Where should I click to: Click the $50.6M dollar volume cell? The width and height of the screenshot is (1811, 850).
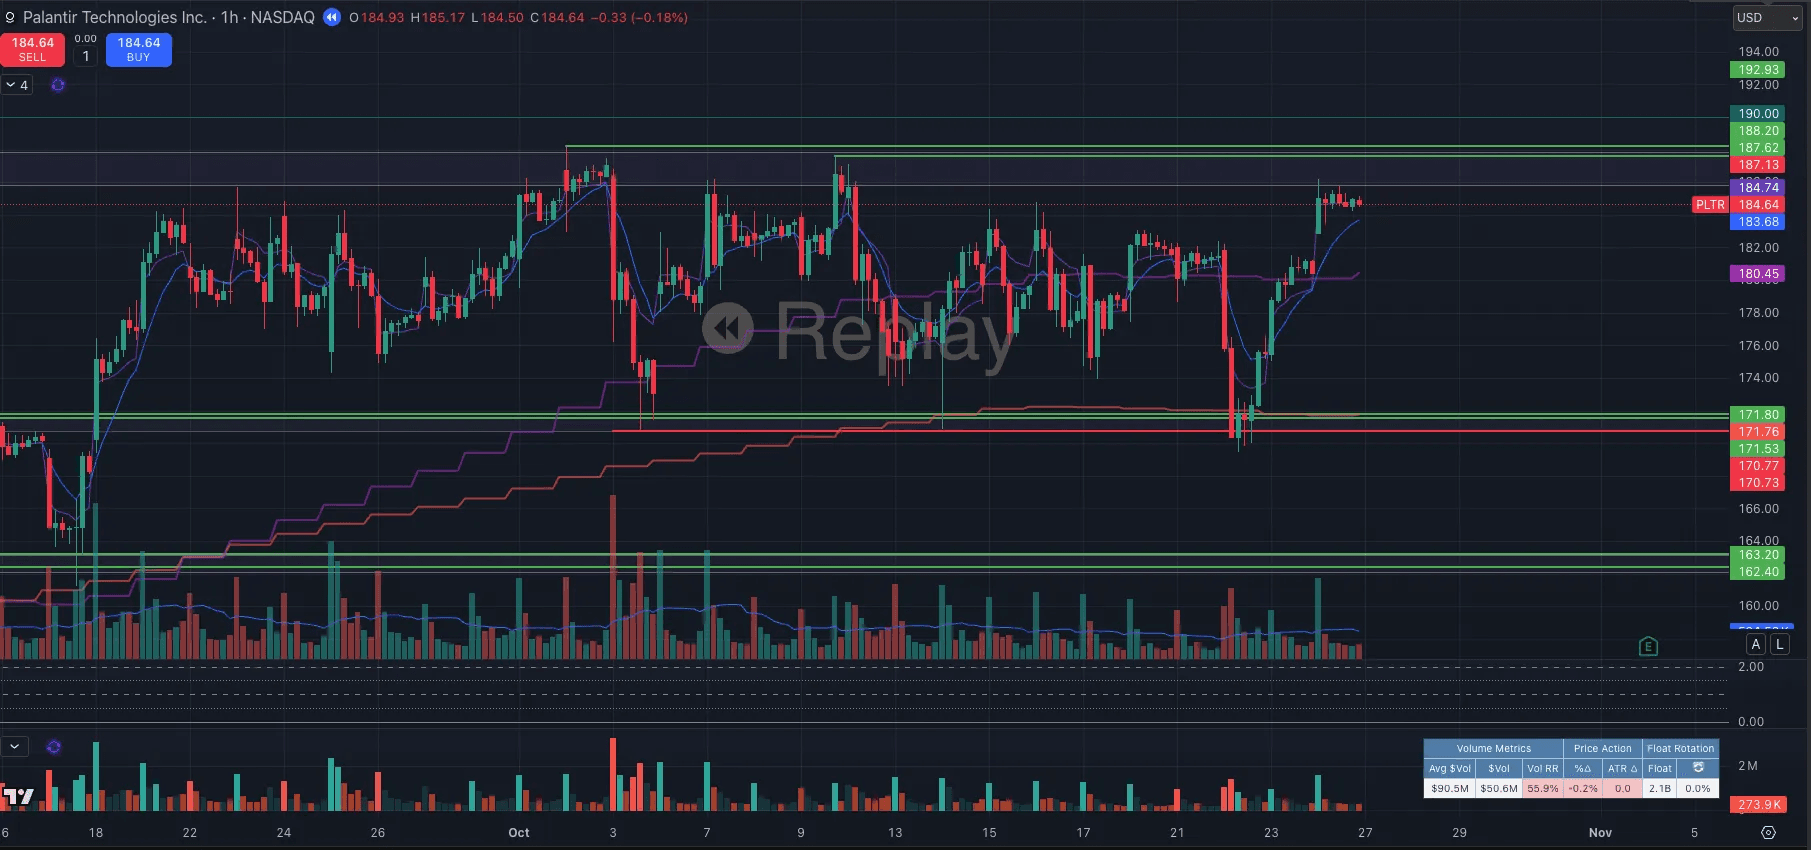1499,788
